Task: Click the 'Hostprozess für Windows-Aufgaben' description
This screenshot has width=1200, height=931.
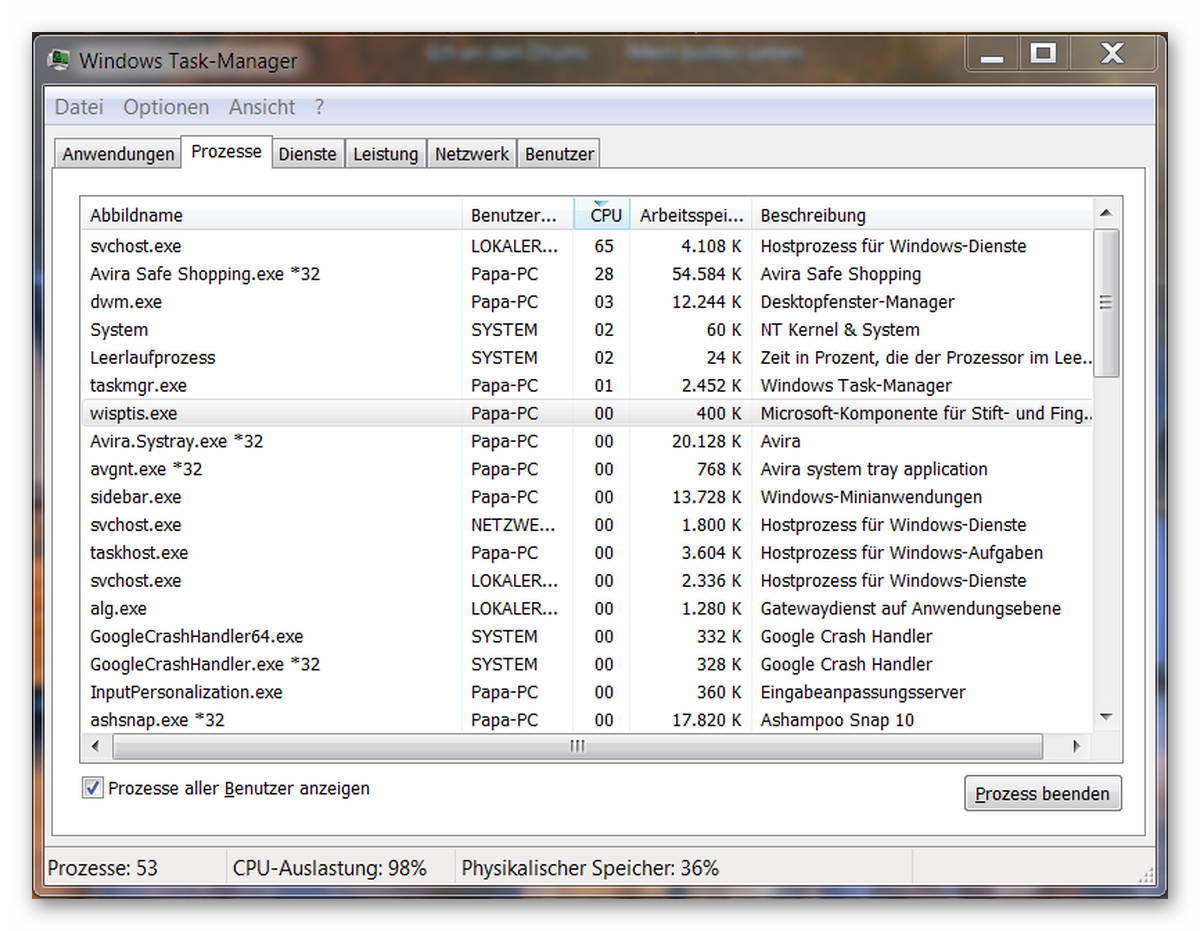Action: point(902,553)
